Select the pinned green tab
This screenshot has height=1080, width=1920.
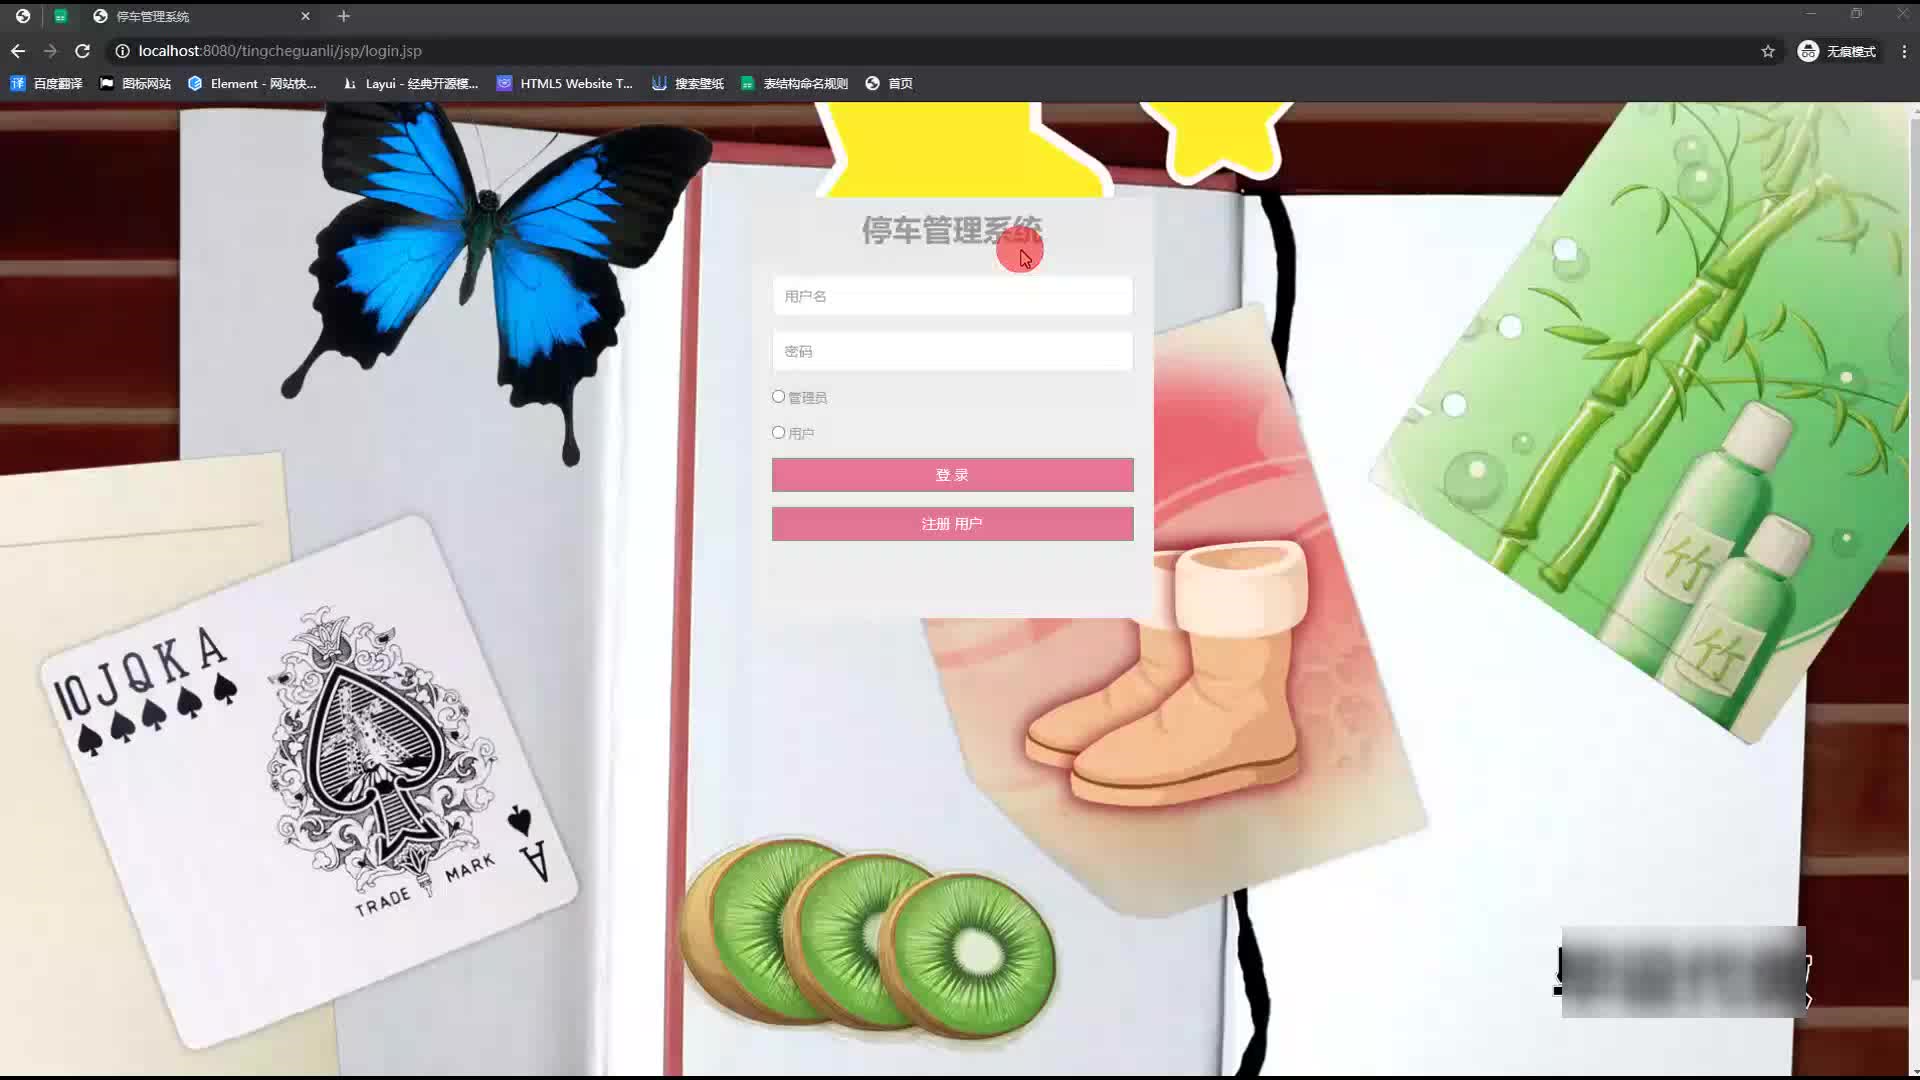click(x=61, y=16)
